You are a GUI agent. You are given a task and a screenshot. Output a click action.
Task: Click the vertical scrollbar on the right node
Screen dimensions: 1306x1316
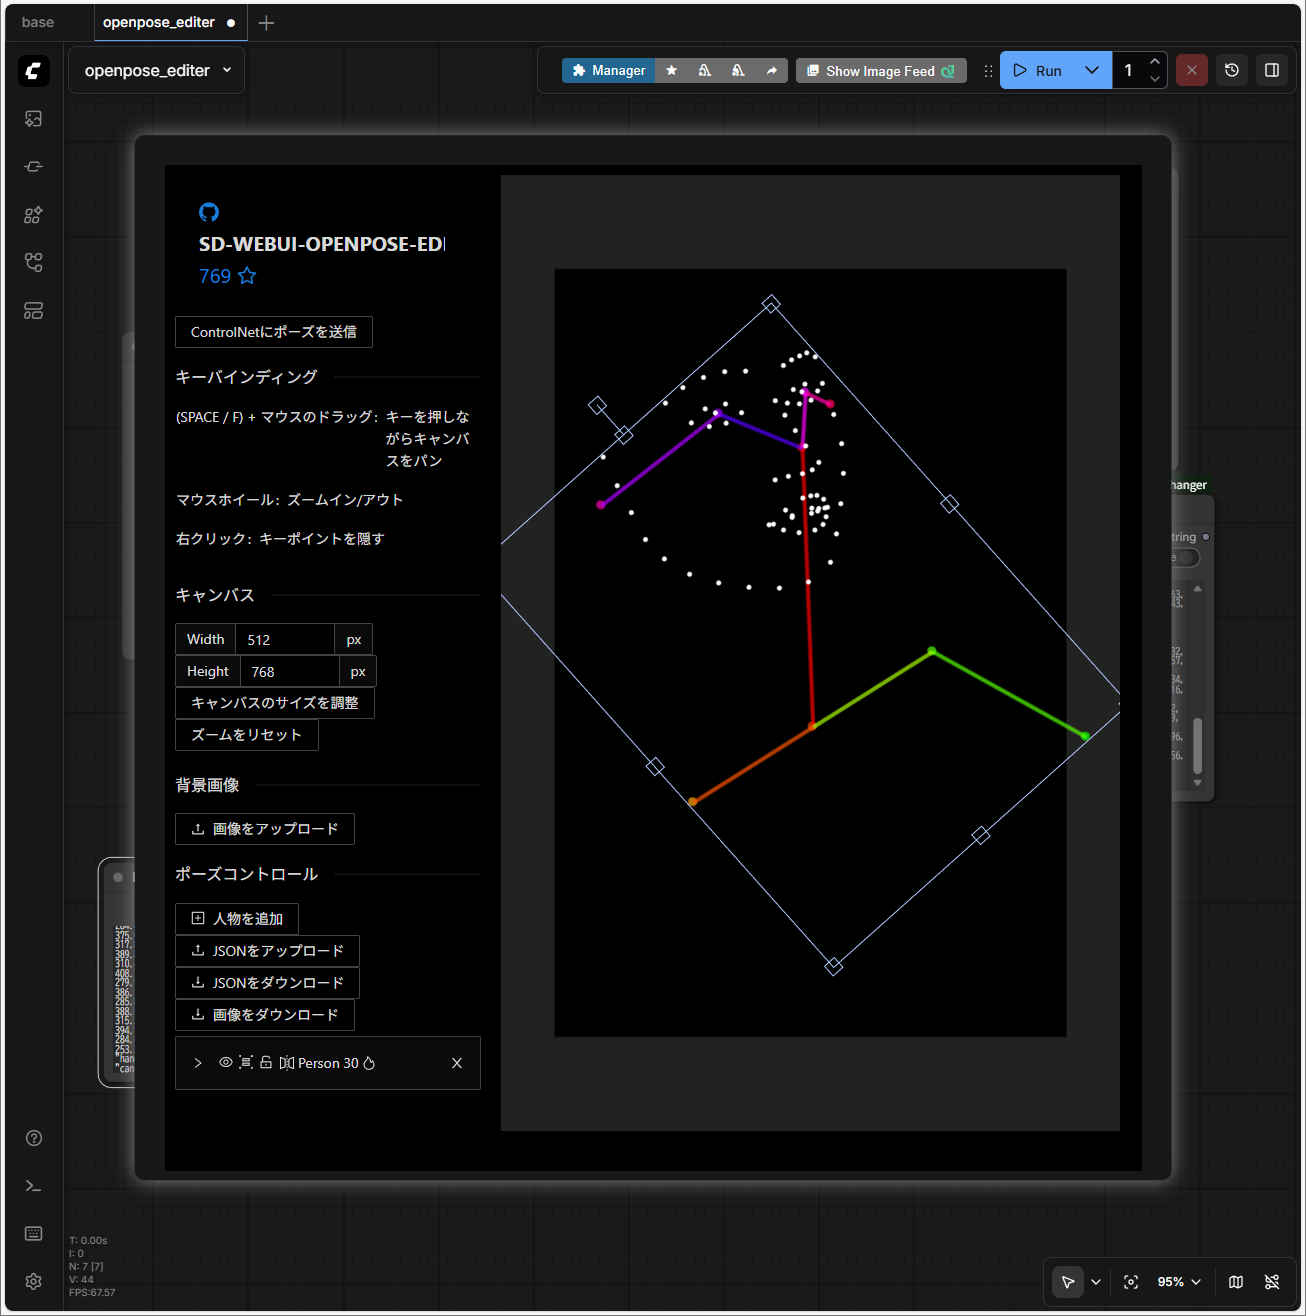1197,745
